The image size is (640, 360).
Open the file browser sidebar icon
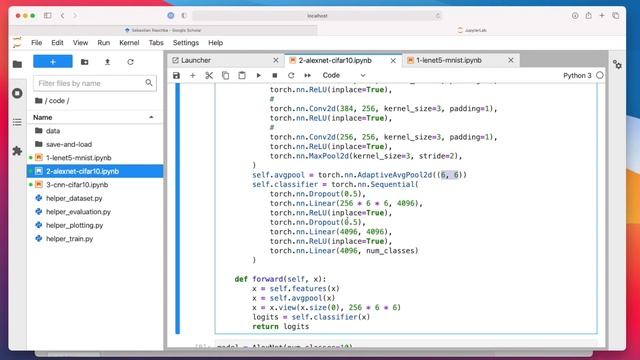[17, 64]
